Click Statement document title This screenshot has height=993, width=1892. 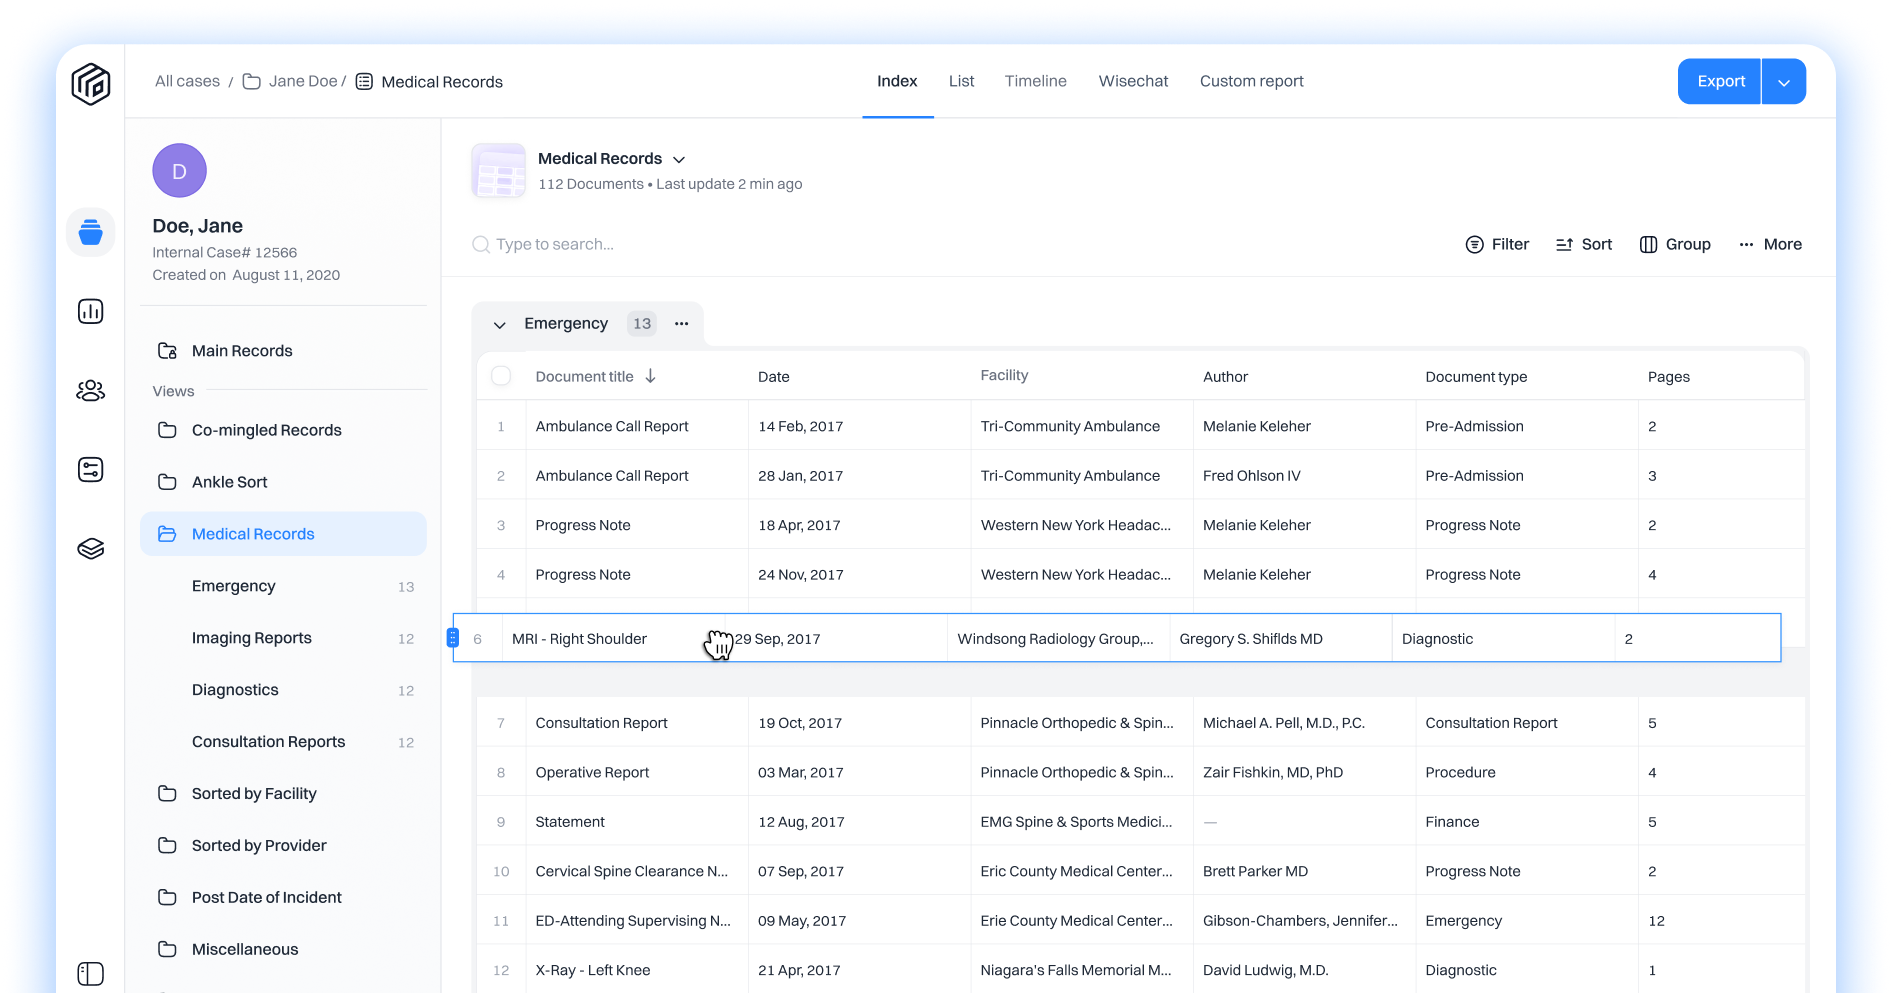click(x=570, y=822)
